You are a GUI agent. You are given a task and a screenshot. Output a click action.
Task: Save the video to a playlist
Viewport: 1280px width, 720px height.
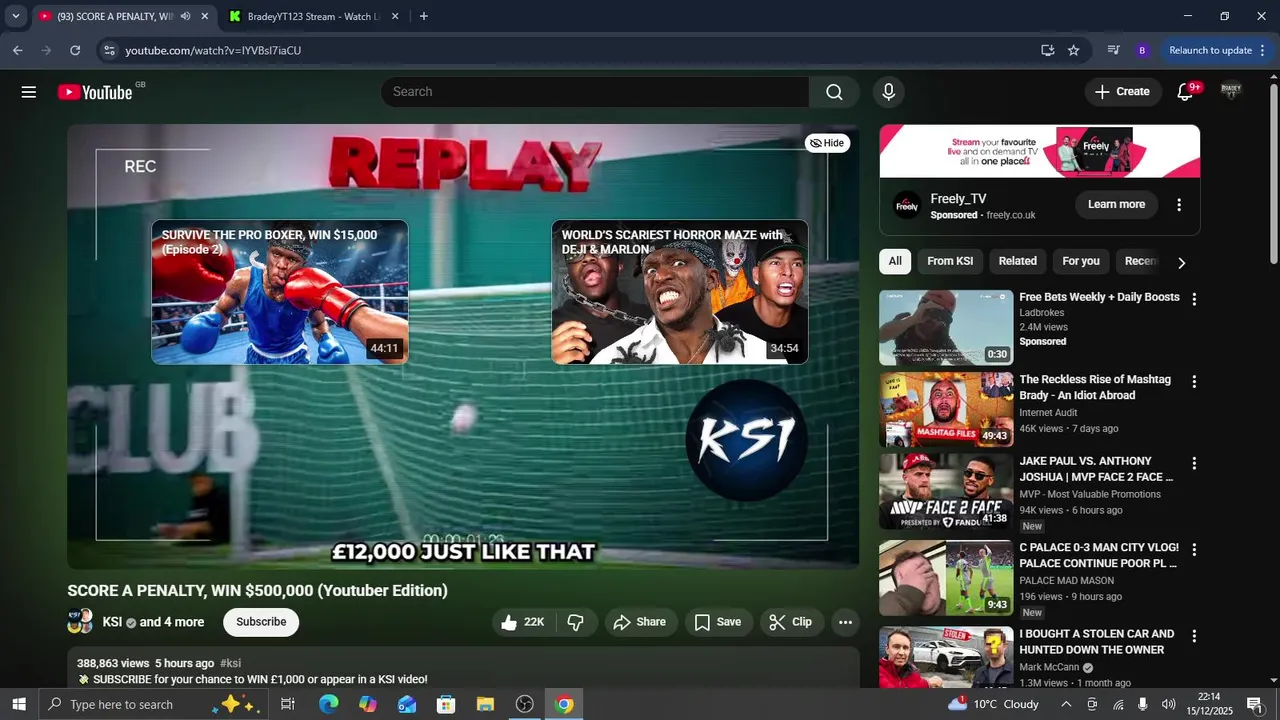pos(718,622)
